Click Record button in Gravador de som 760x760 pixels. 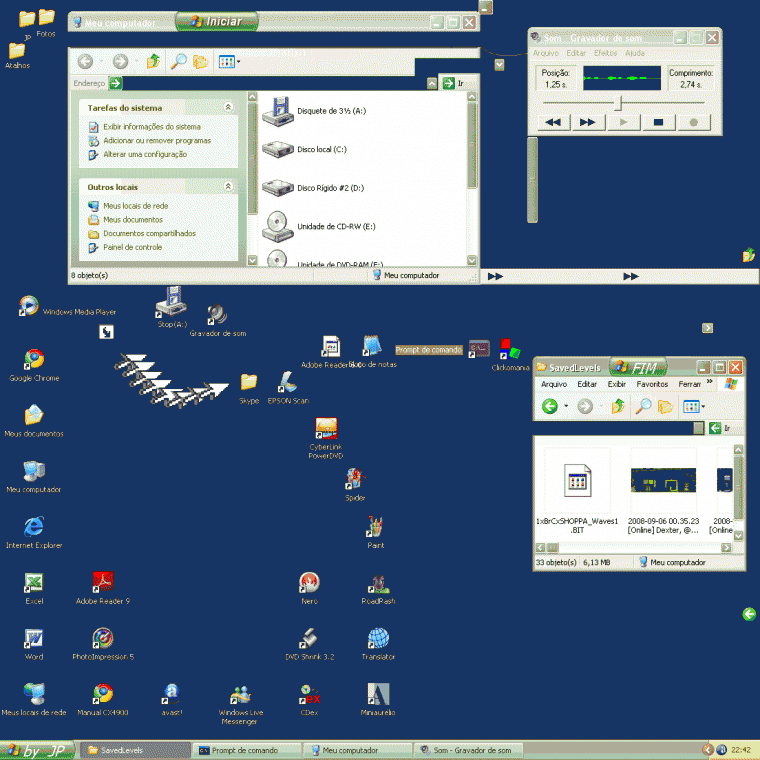click(694, 122)
